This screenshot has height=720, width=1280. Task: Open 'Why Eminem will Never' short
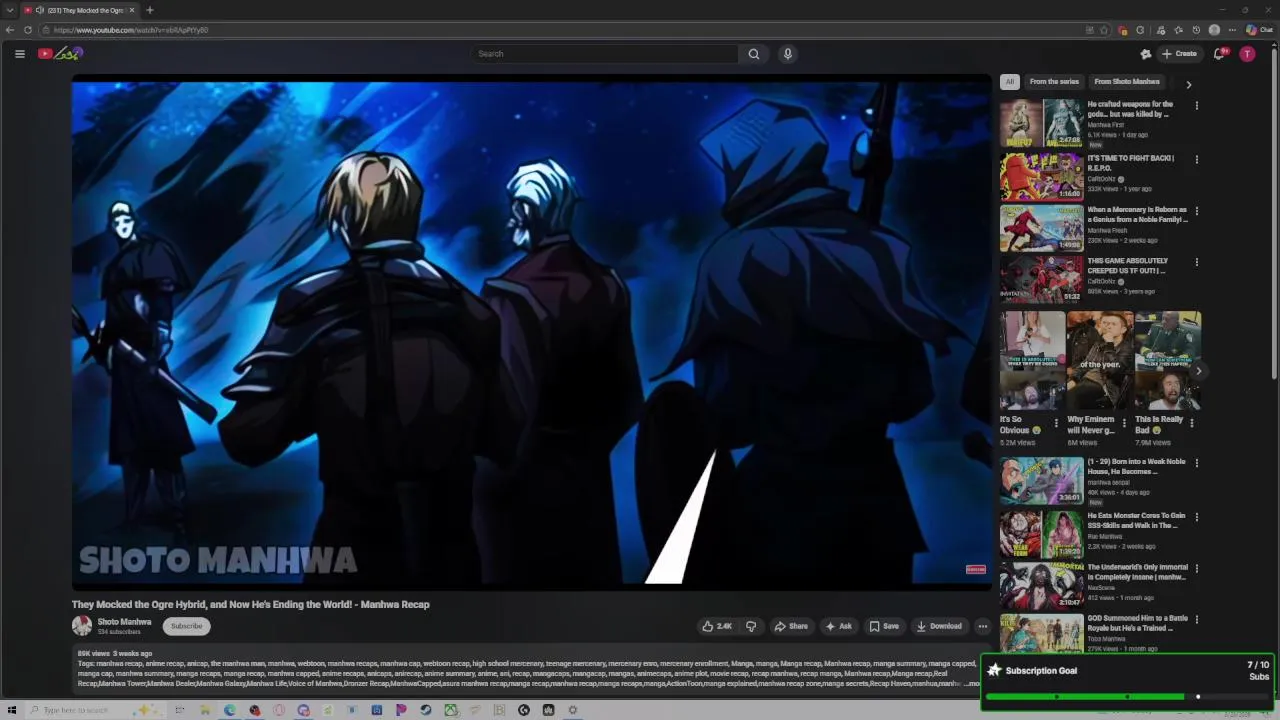point(1100,361)
